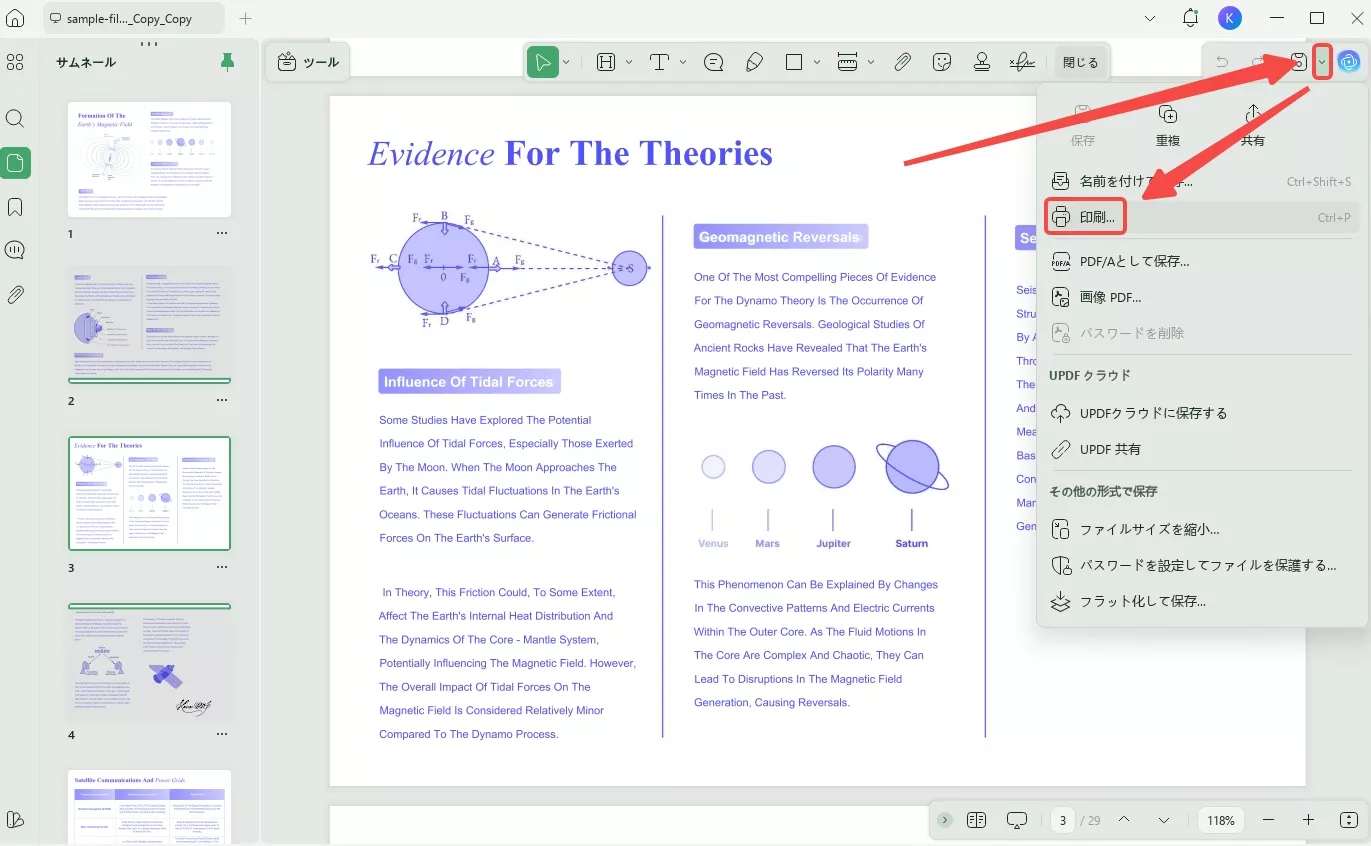This screenshot has width=1371, height=846.
Task: Select the page thumbnails sidebar icon
Action: point(15,163)
